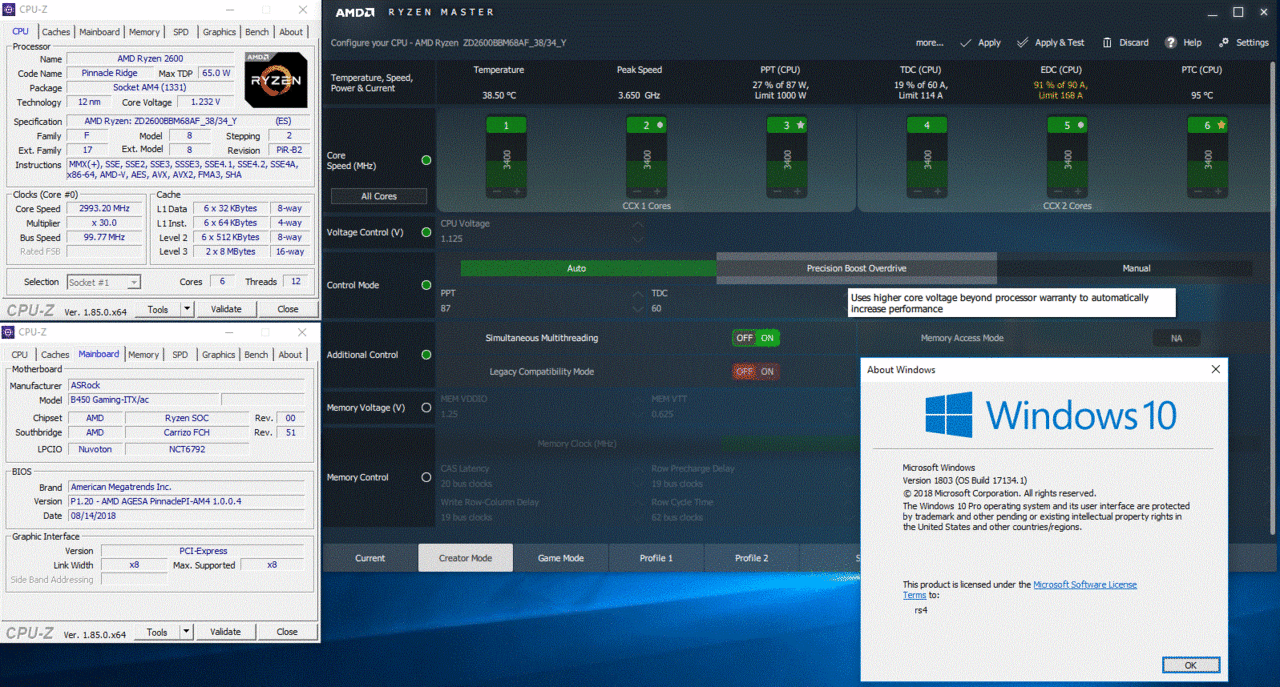Click Close button in Mainboard CPU-Z window
Image resolution: width=1280 pixels, height=687 pixels.
tap(287, 632)
